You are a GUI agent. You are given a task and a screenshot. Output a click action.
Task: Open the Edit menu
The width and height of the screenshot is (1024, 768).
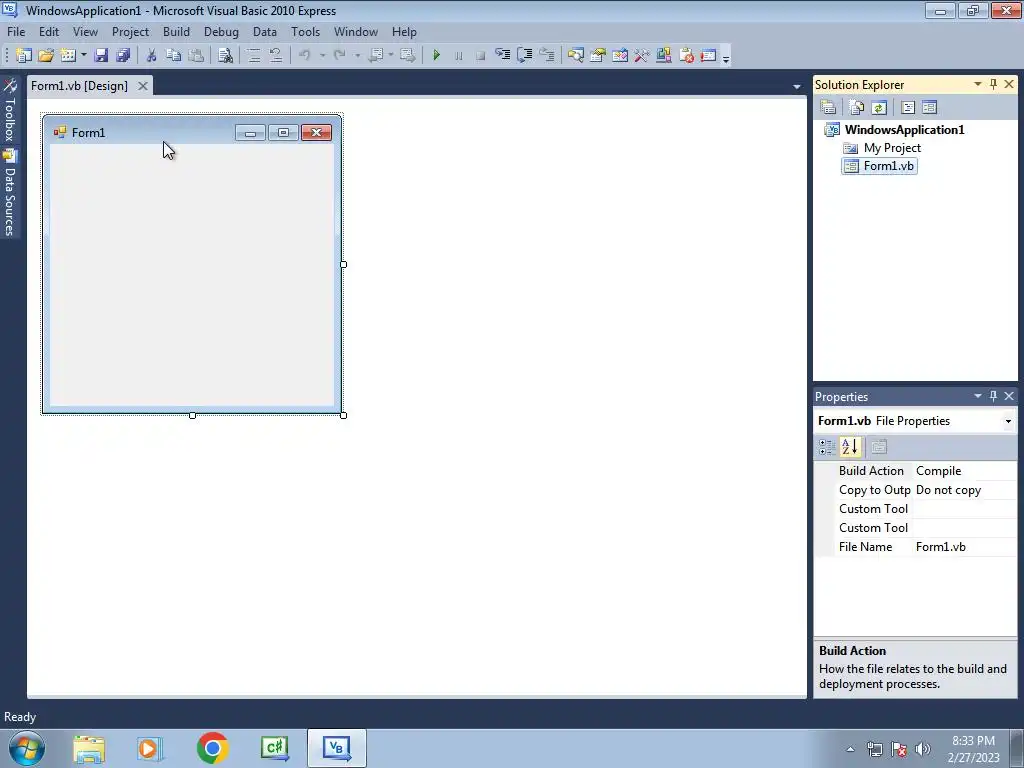pos(48,32)
